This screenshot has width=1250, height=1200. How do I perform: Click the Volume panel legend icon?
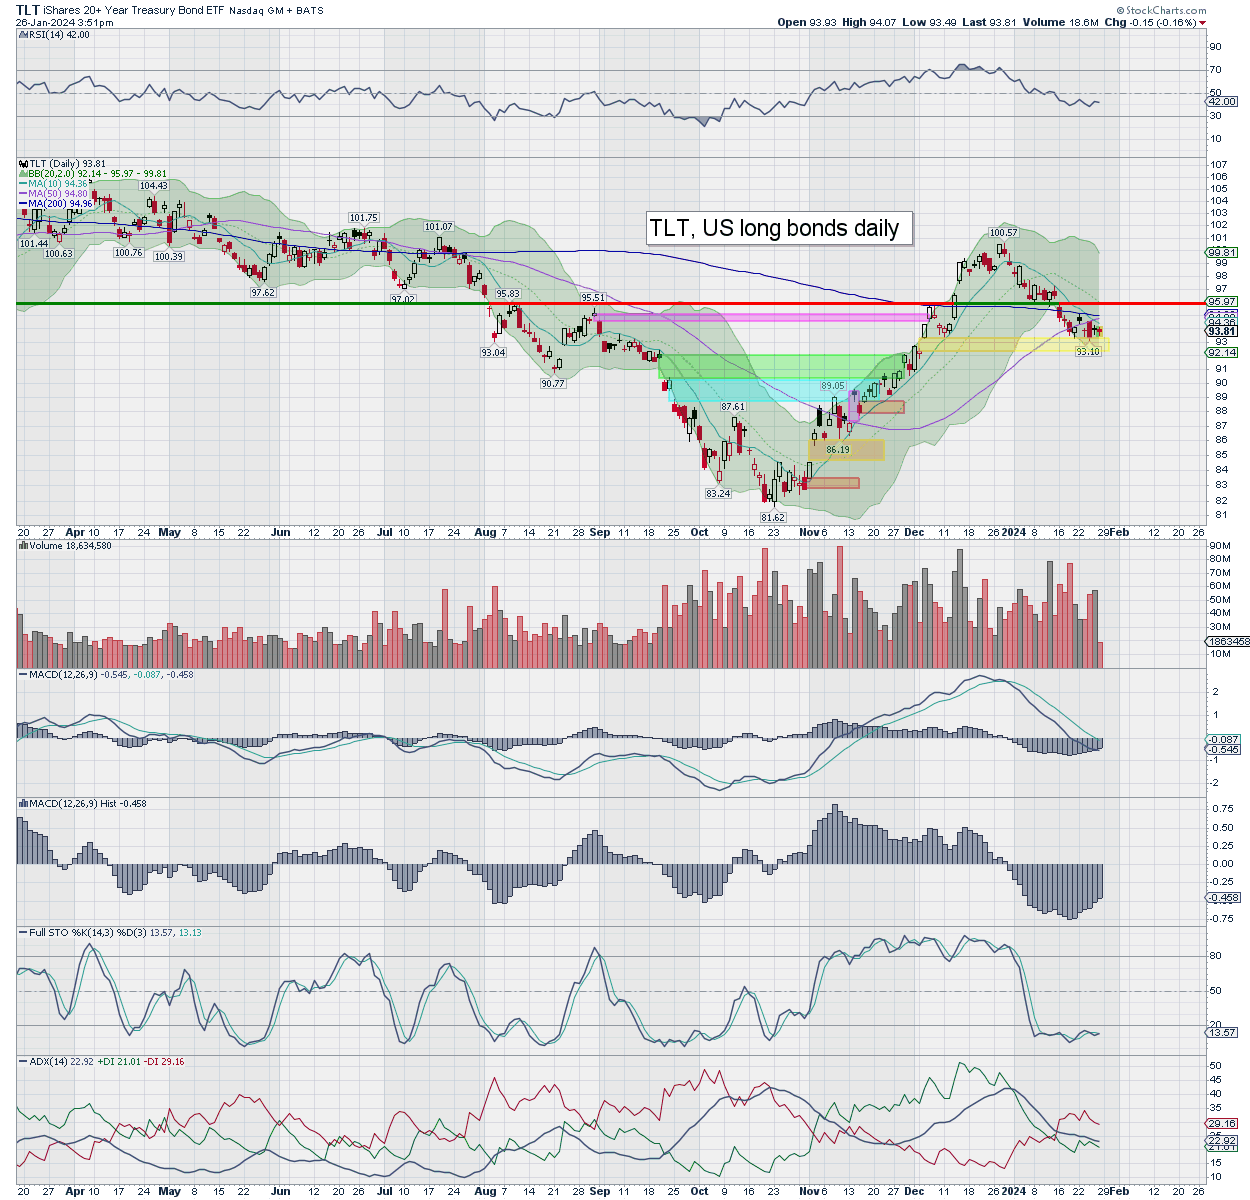[x=23, y=546]
